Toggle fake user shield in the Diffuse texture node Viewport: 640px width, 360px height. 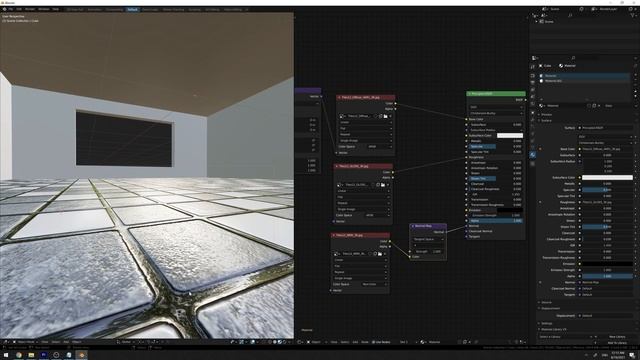click(x=376, y=116)
